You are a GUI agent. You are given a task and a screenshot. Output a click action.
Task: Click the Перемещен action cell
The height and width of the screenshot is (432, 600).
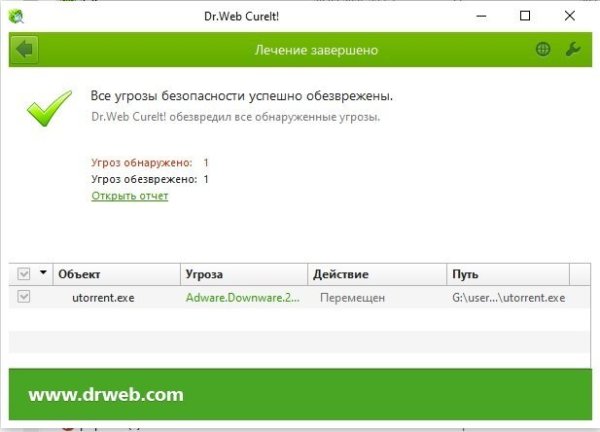pos(352,298)
